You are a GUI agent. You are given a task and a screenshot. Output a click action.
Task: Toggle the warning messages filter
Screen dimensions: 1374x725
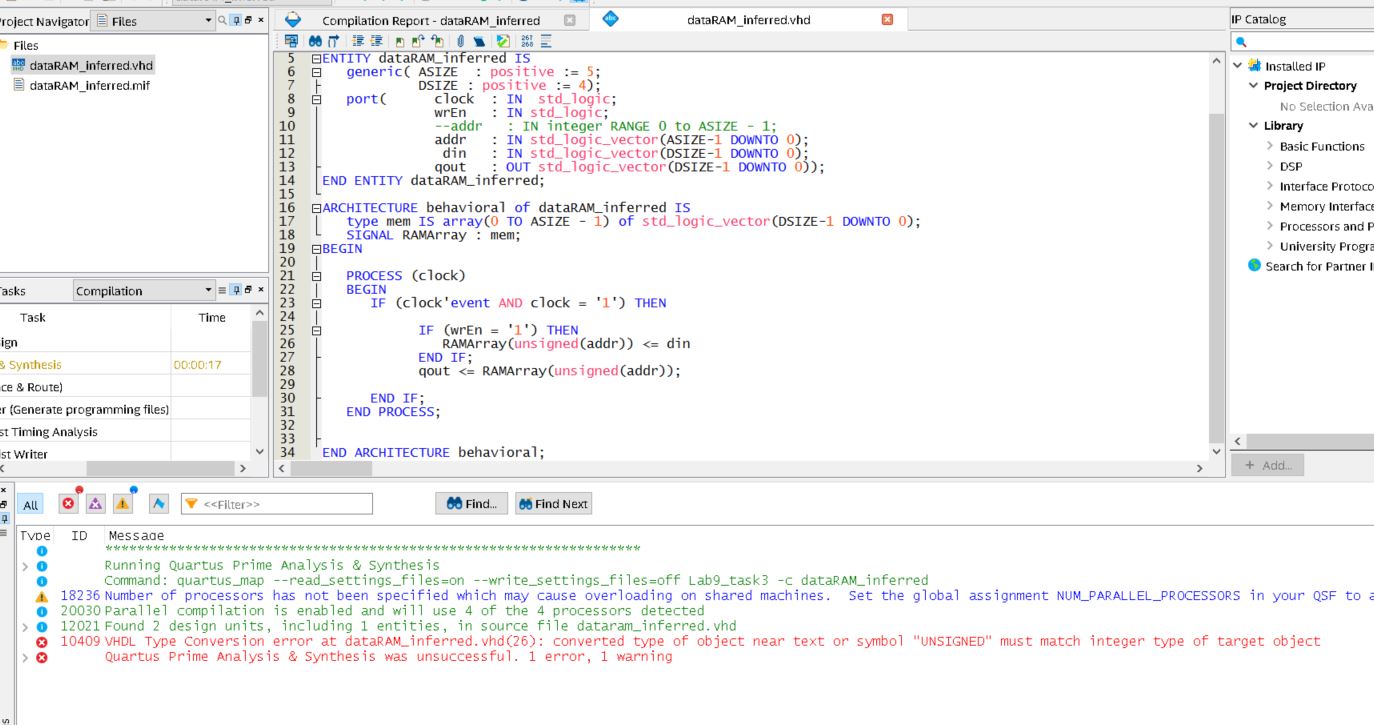click(121, 503)
